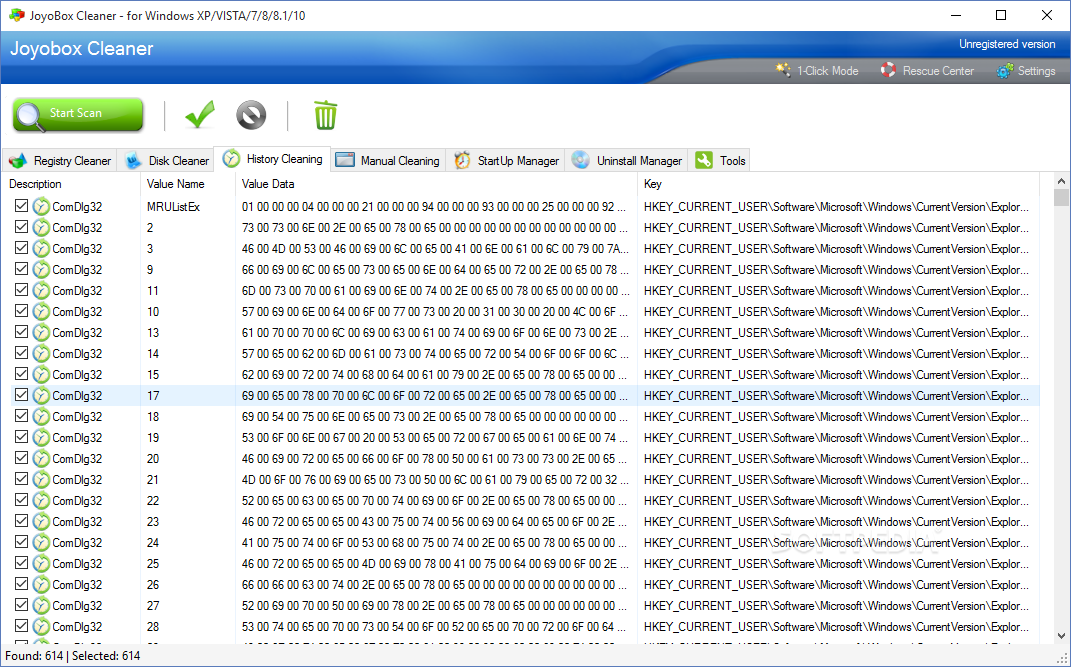Sort by the Value Data column header
The image size is (1071, 667).
click(436, 184)
